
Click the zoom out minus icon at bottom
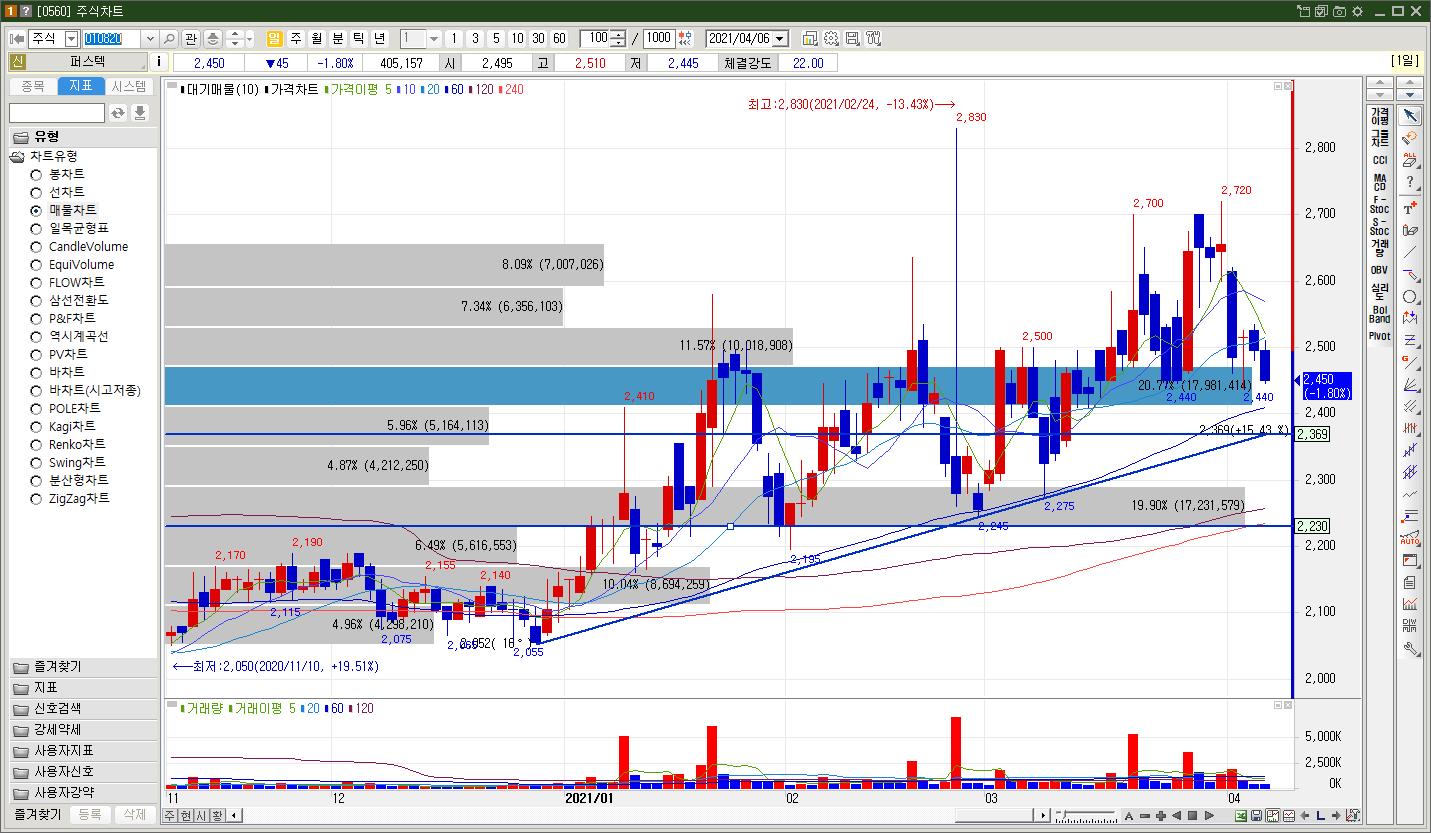click(x=1145, y=816)
